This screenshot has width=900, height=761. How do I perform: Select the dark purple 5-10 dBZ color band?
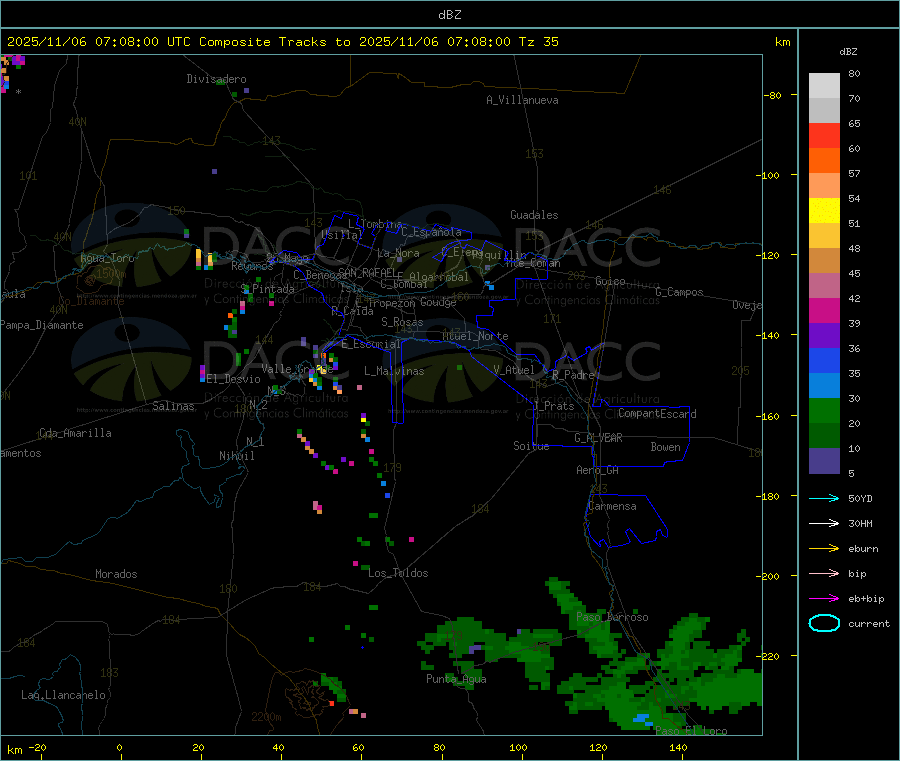pyautogui.click(x=824, y=461)
